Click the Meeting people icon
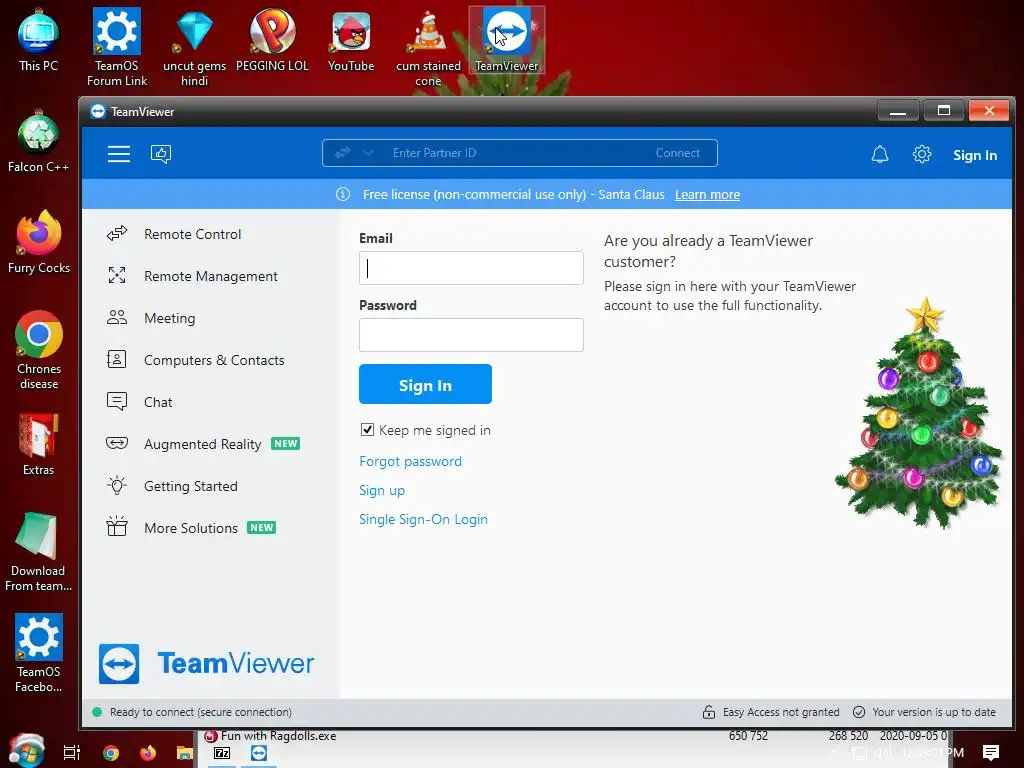Screen dimensions: 1024x768 [x=117, y=317]
